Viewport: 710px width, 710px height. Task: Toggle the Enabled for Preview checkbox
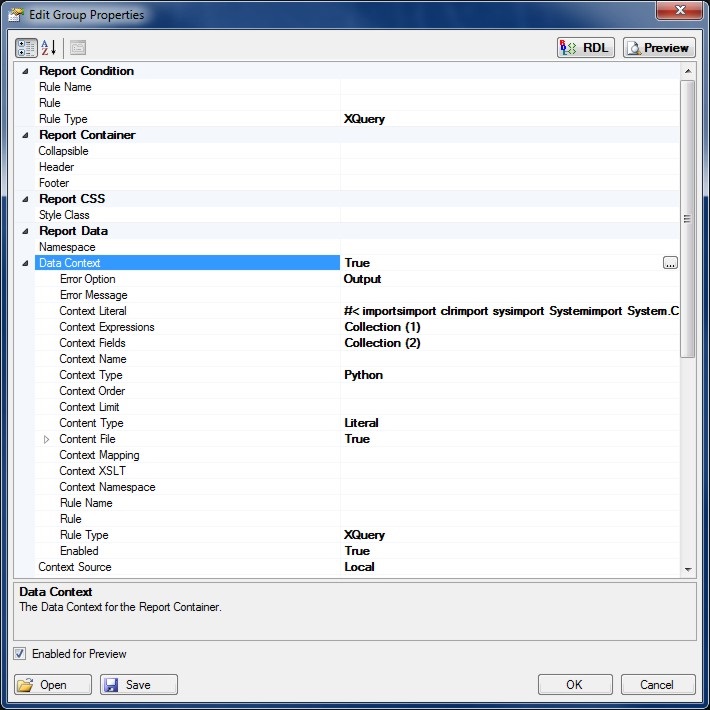(x=21, y=654)
